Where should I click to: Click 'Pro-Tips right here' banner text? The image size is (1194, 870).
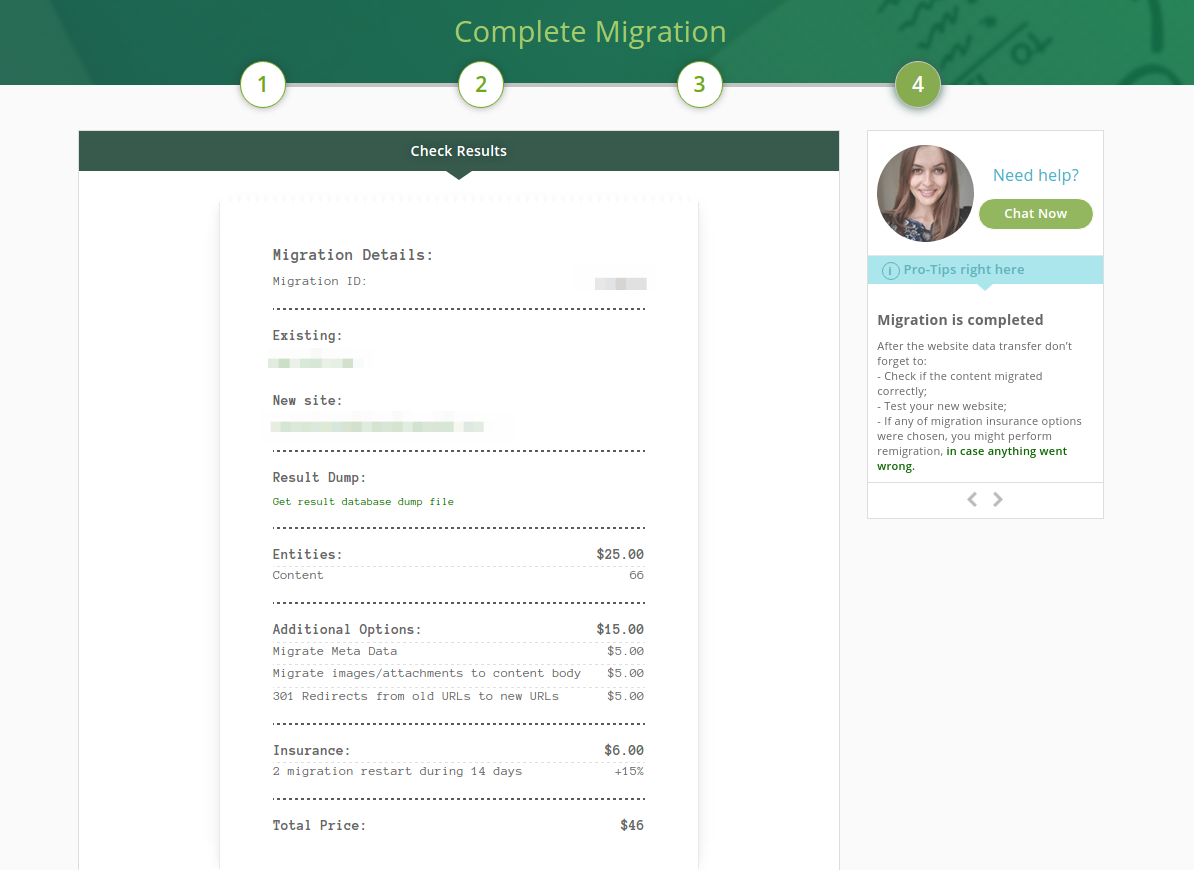pyautogui.click(x=964, y=269)
